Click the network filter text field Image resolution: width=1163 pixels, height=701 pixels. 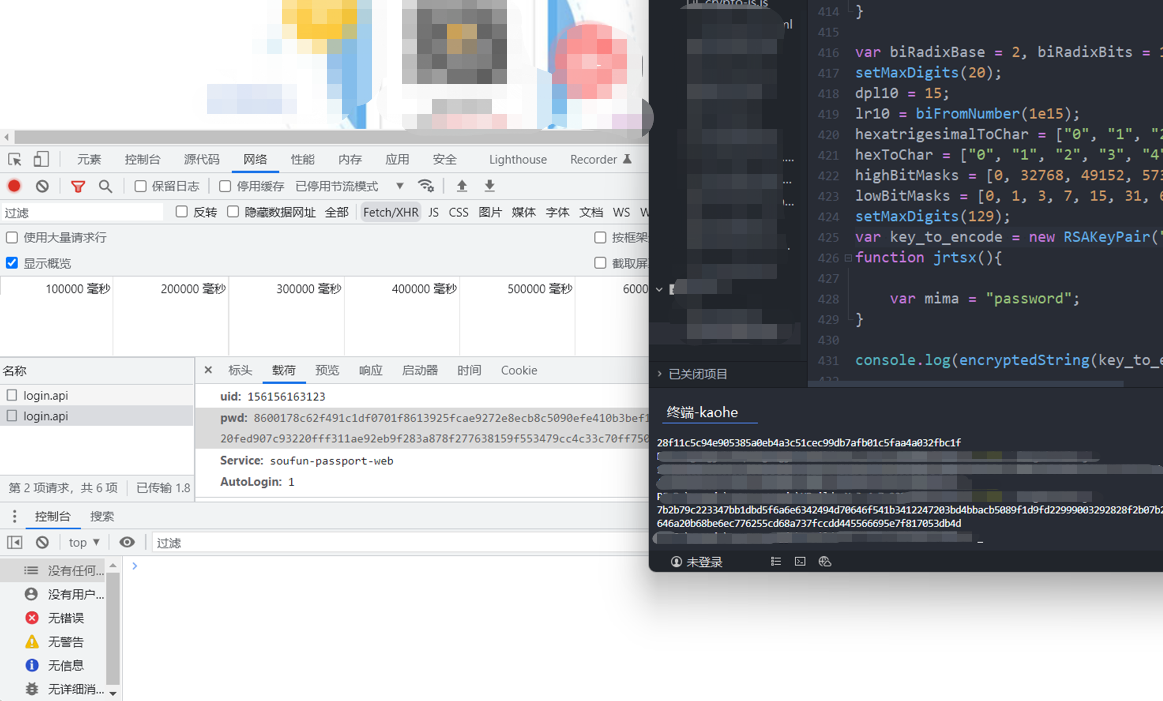82,213
